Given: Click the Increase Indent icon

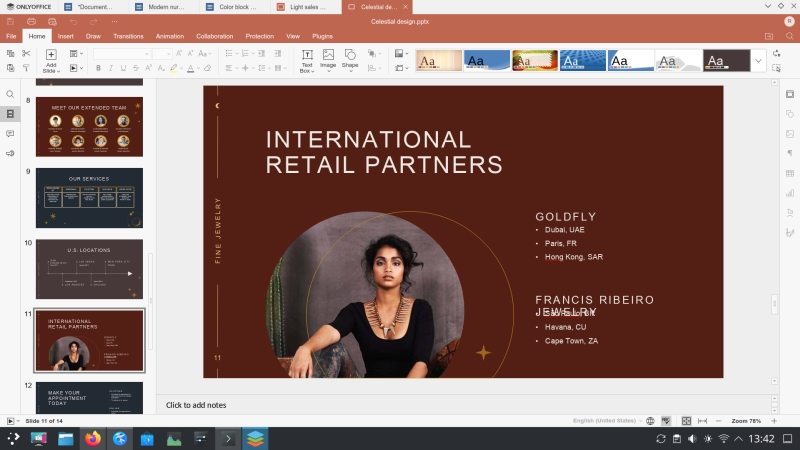Looking at the screenshot, I should point(278,53).
